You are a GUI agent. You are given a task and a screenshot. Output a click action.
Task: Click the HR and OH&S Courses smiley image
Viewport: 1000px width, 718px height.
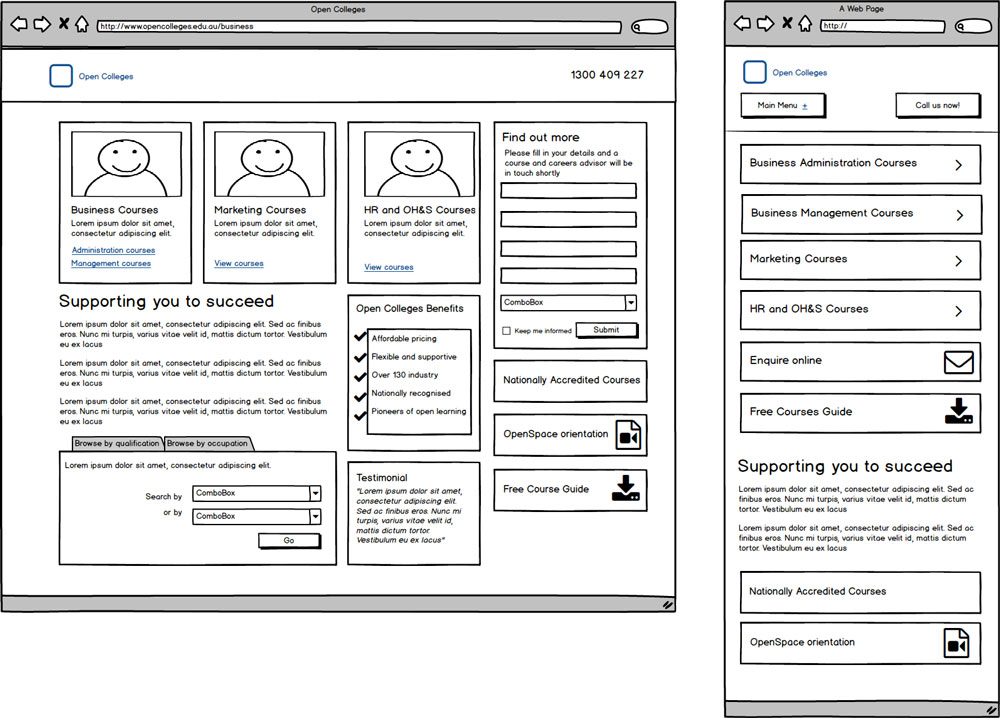click(x=419, y=164)
